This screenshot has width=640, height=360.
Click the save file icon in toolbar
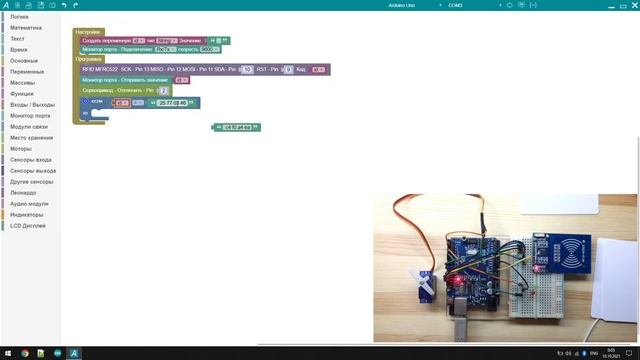point(41,5)
